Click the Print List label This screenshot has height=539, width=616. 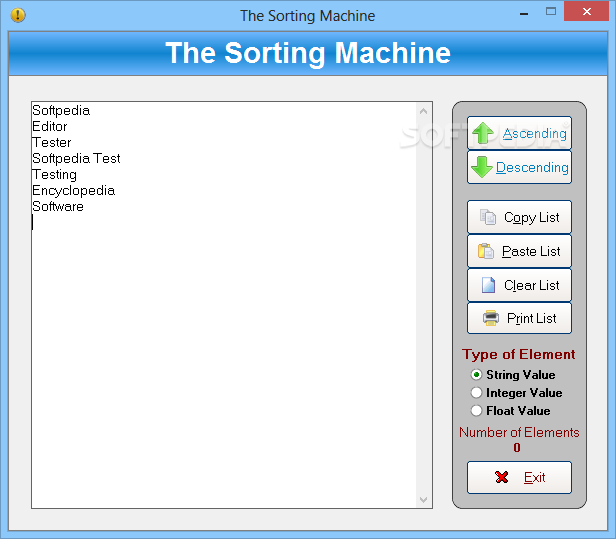[x=532, y=318]
